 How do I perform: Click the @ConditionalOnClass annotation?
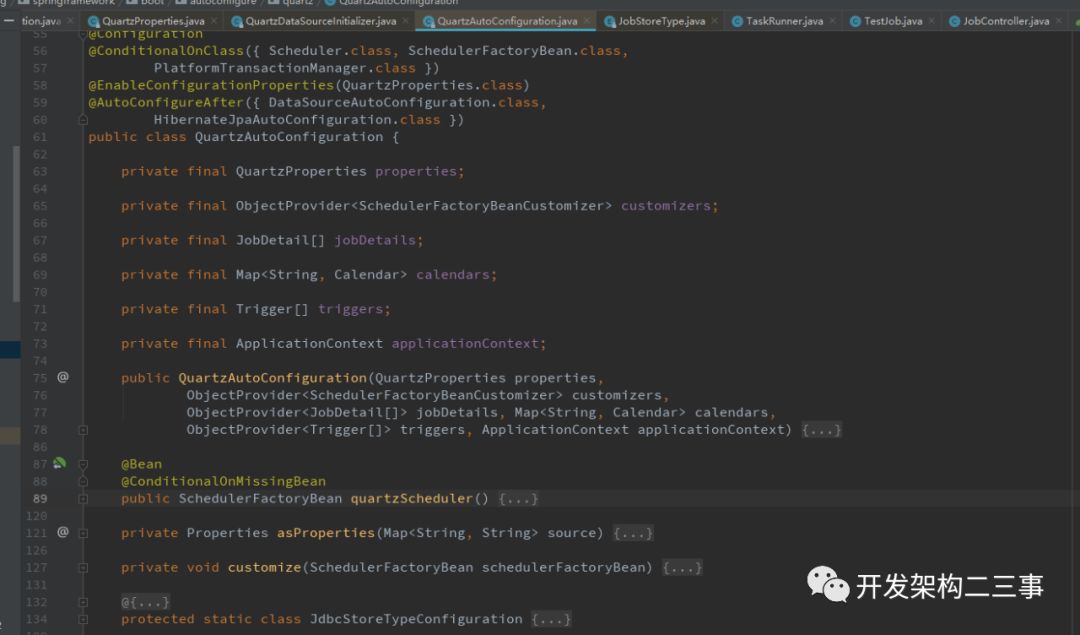pyautogui.click(x=166, y=50)
